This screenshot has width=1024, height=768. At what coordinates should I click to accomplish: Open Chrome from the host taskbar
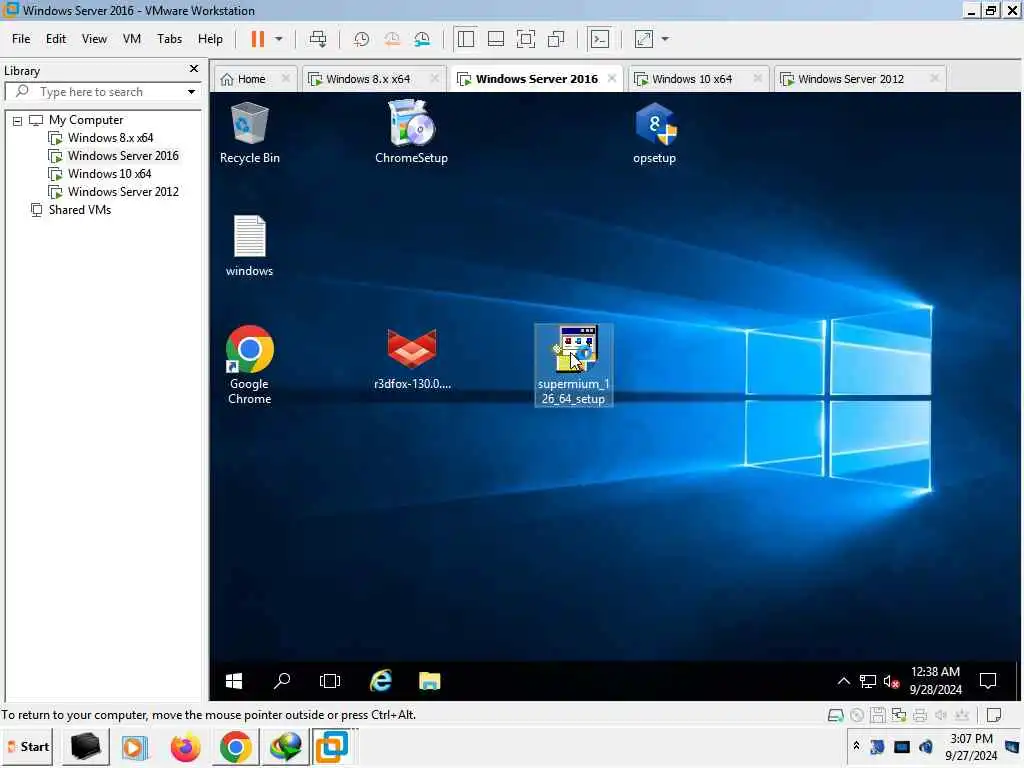(236, 747)
